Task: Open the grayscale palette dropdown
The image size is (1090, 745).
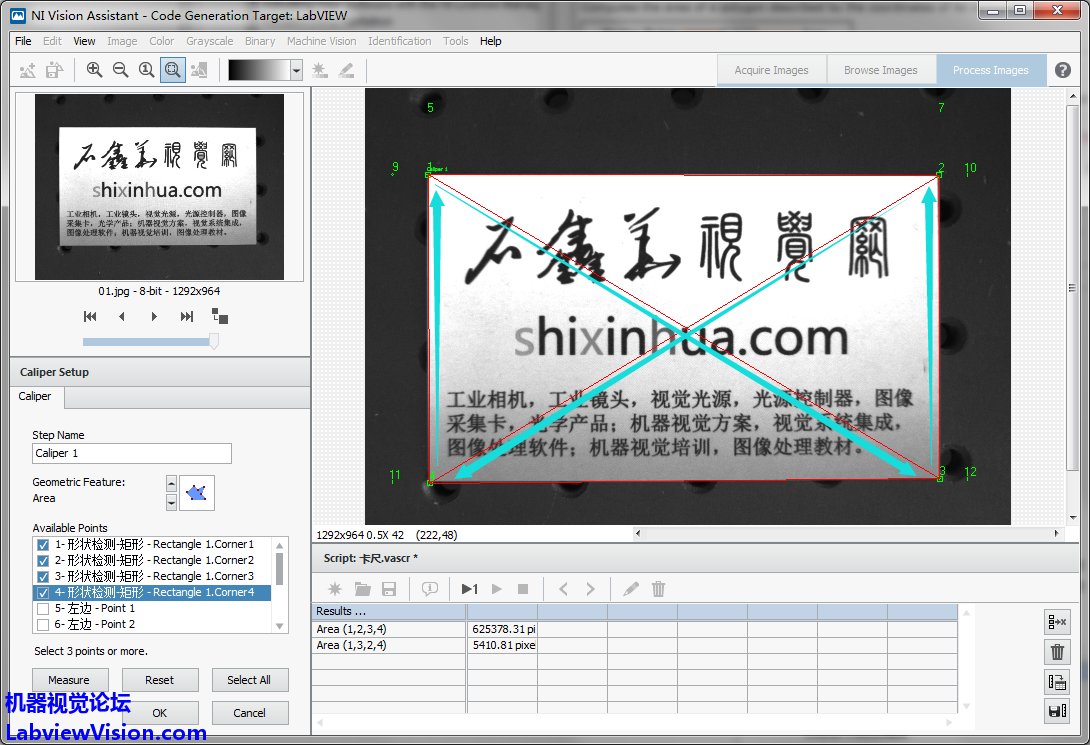Action: 296,70
